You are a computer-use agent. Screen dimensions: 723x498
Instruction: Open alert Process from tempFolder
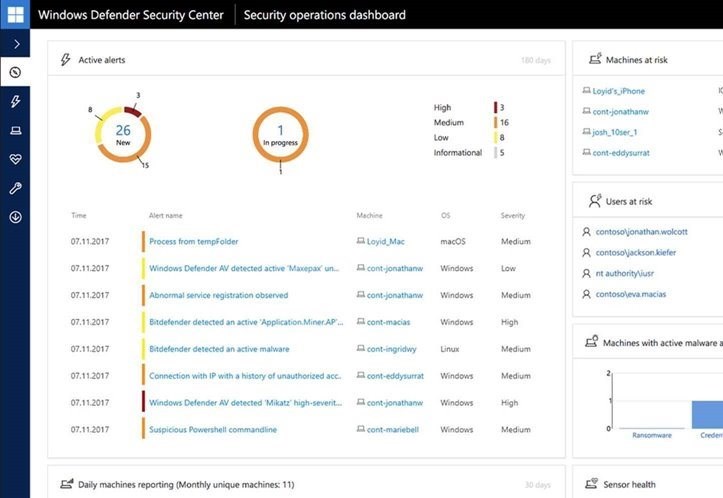pyautogui.click(x=194, y=242)
